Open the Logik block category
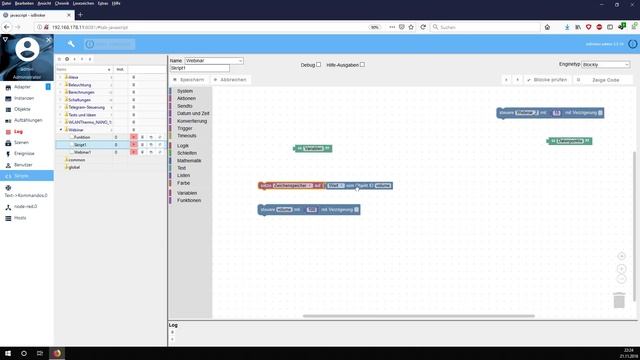Image resolution: width=640 pixels, height=360 pixels. (x=183, y=146)
